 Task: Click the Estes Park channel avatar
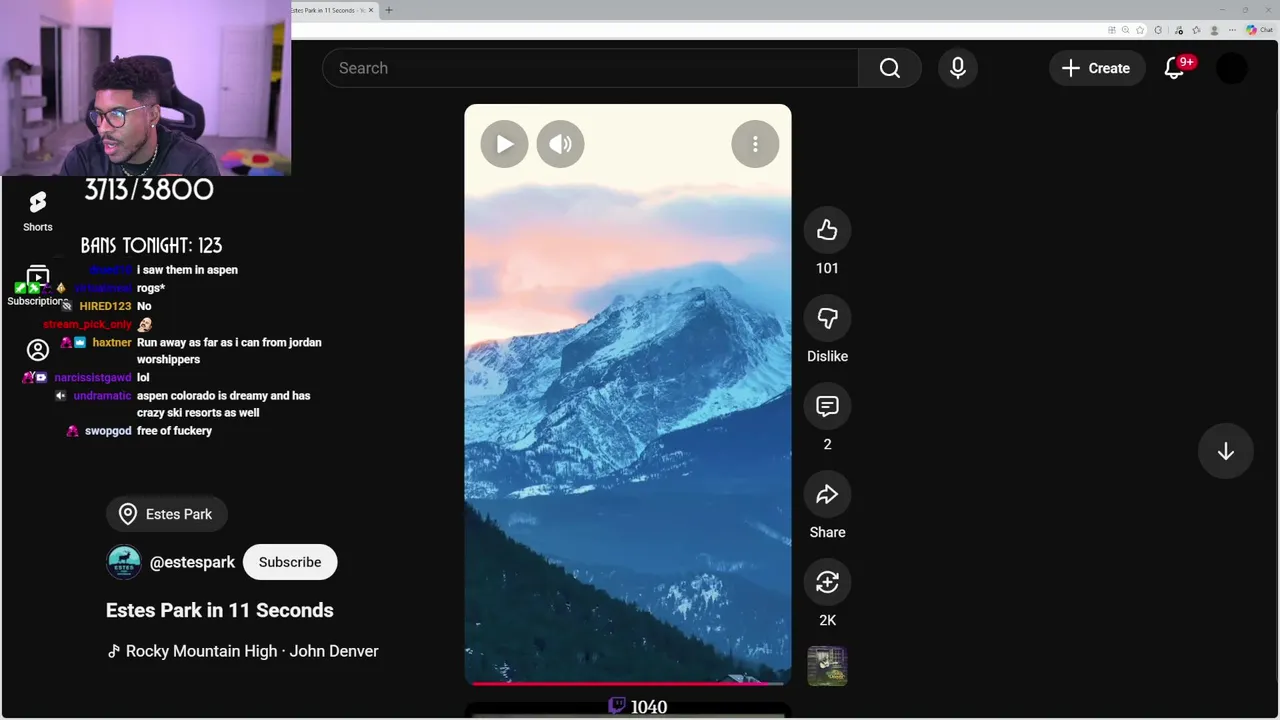pos(124,562)
